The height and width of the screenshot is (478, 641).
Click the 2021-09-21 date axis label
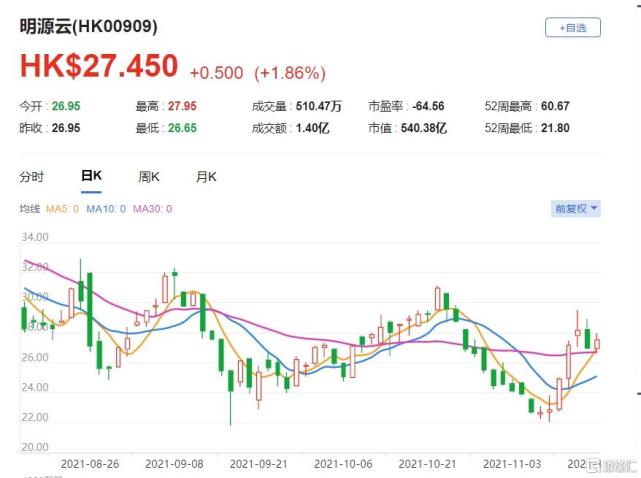(x=258, y=464)
